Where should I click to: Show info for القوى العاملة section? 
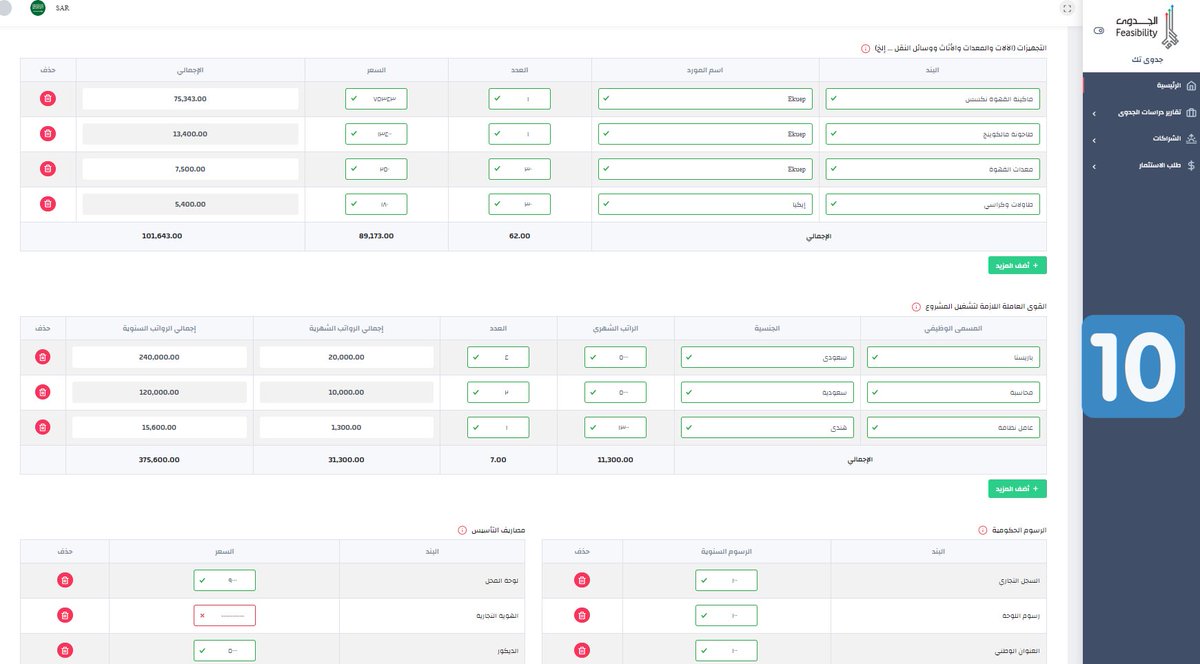(916, 307)
